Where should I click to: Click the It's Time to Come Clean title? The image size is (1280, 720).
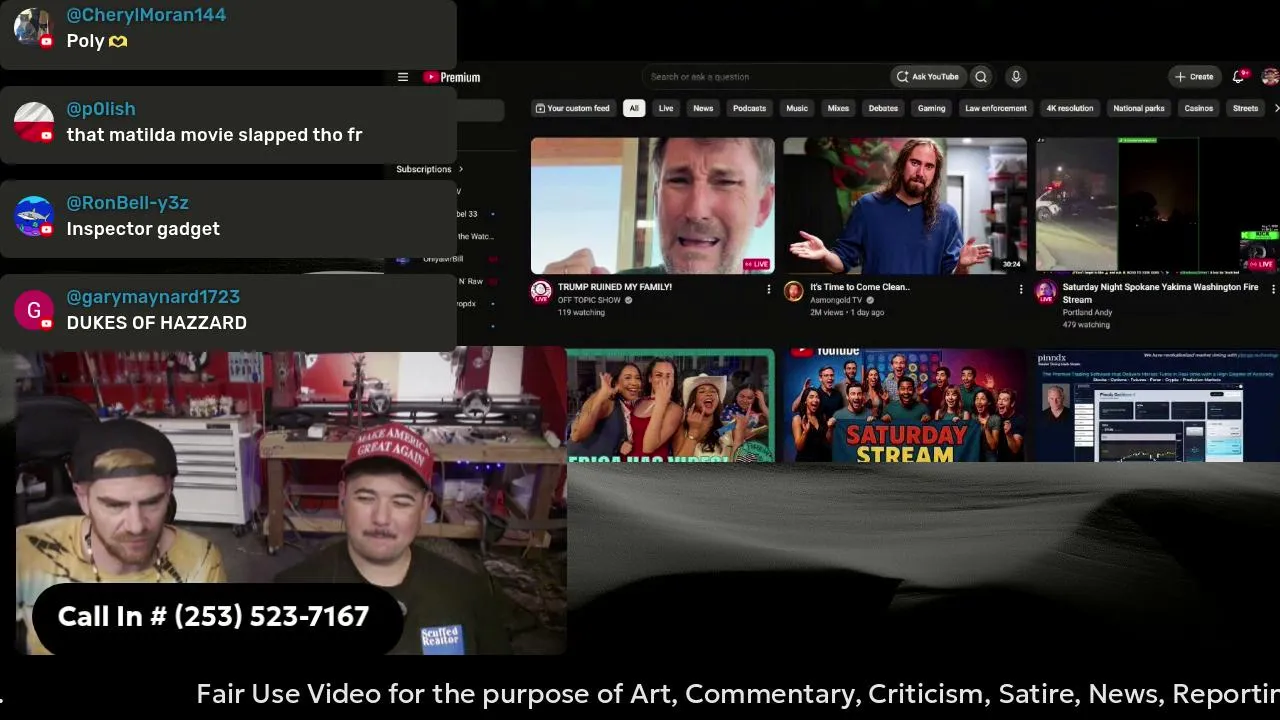(x=860, y=287)
